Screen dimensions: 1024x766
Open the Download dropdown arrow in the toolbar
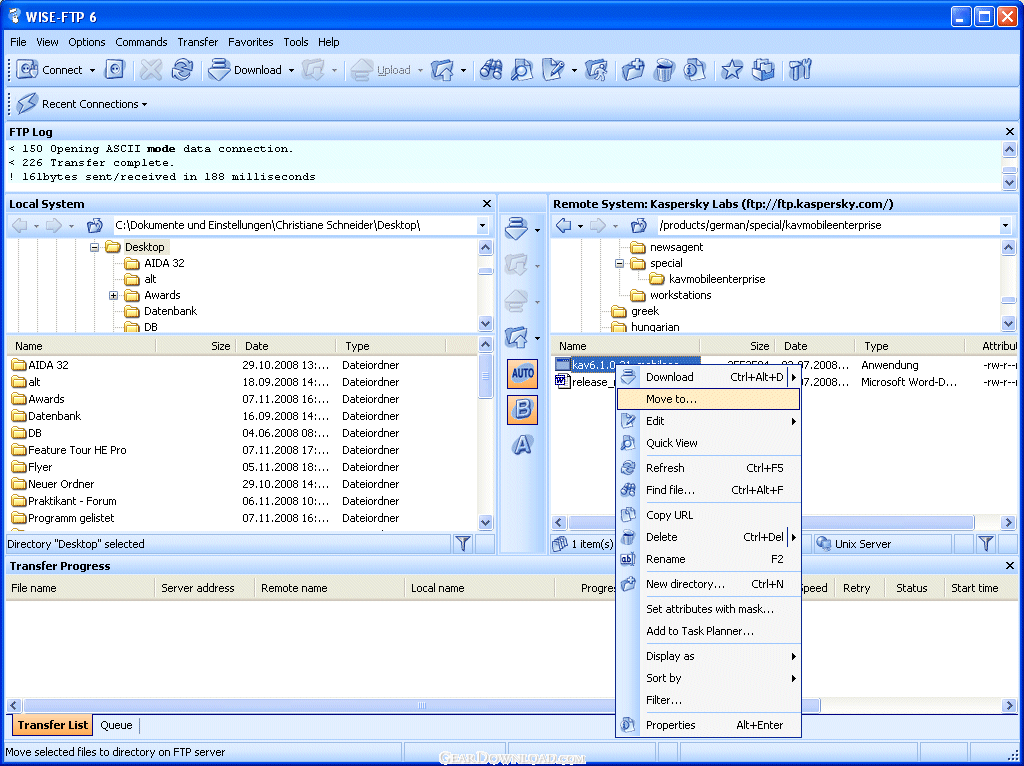tap(291, 70)
